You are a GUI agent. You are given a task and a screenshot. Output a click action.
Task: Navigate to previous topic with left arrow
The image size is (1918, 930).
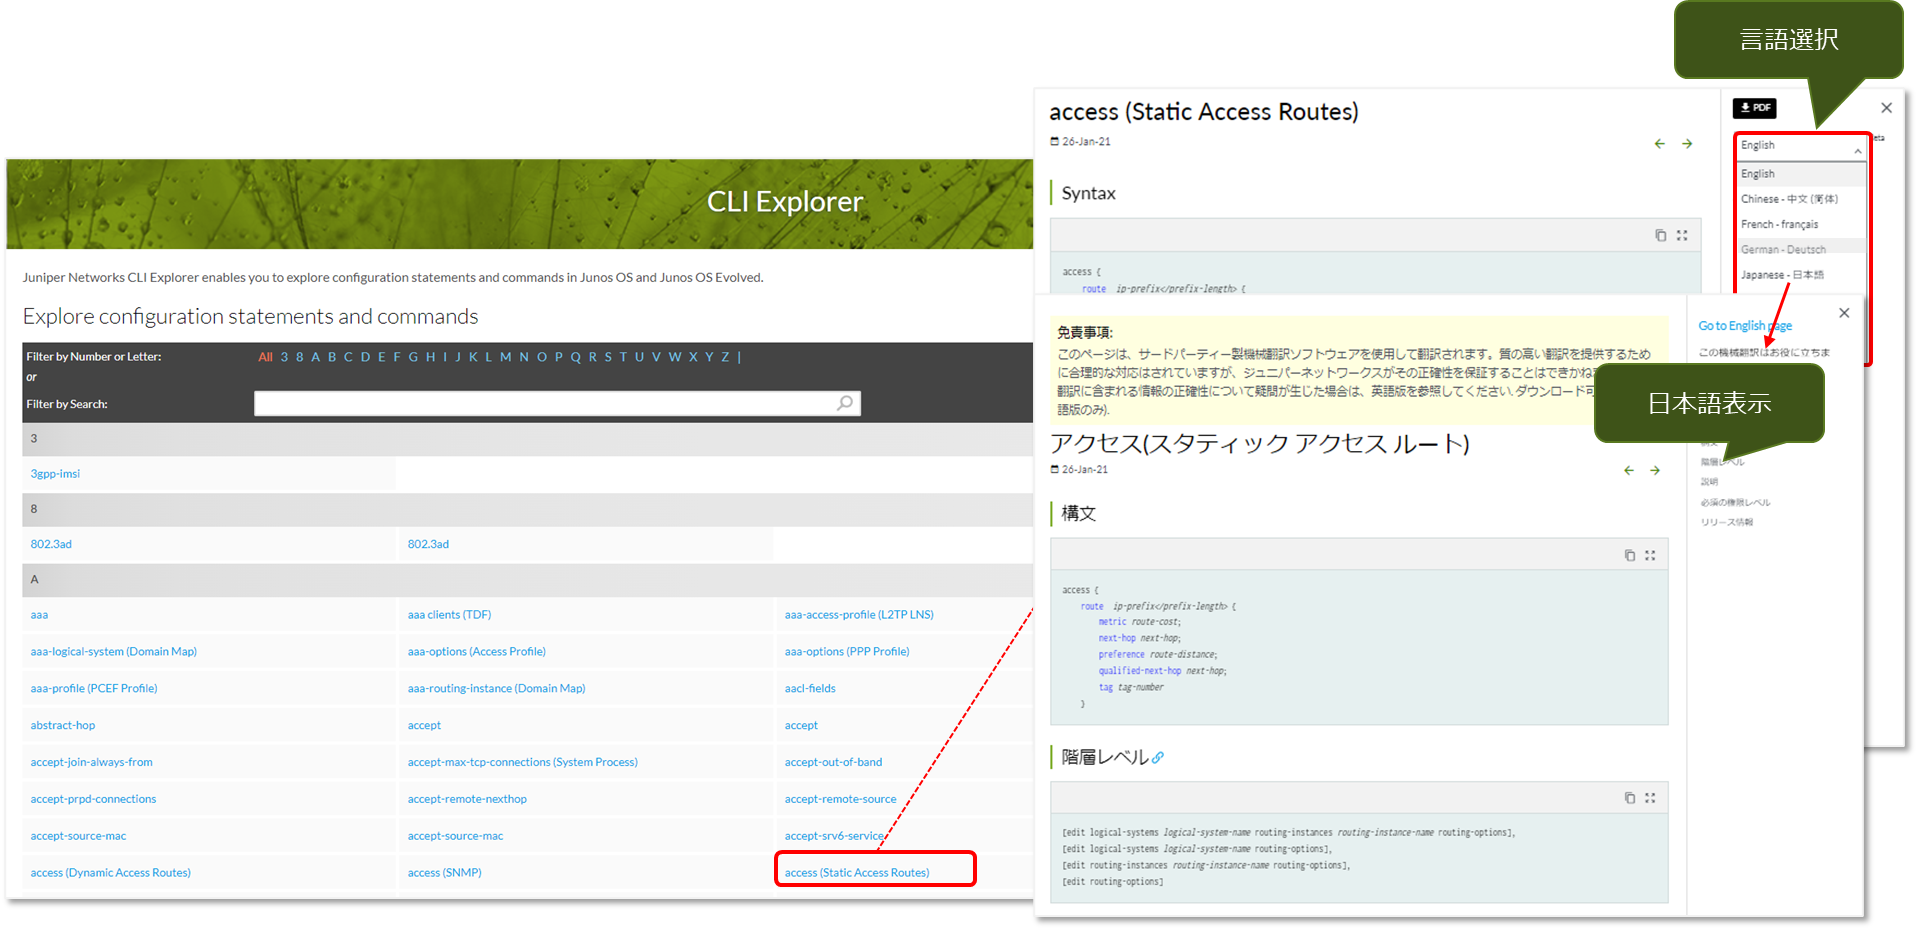tap(1659, 143)
